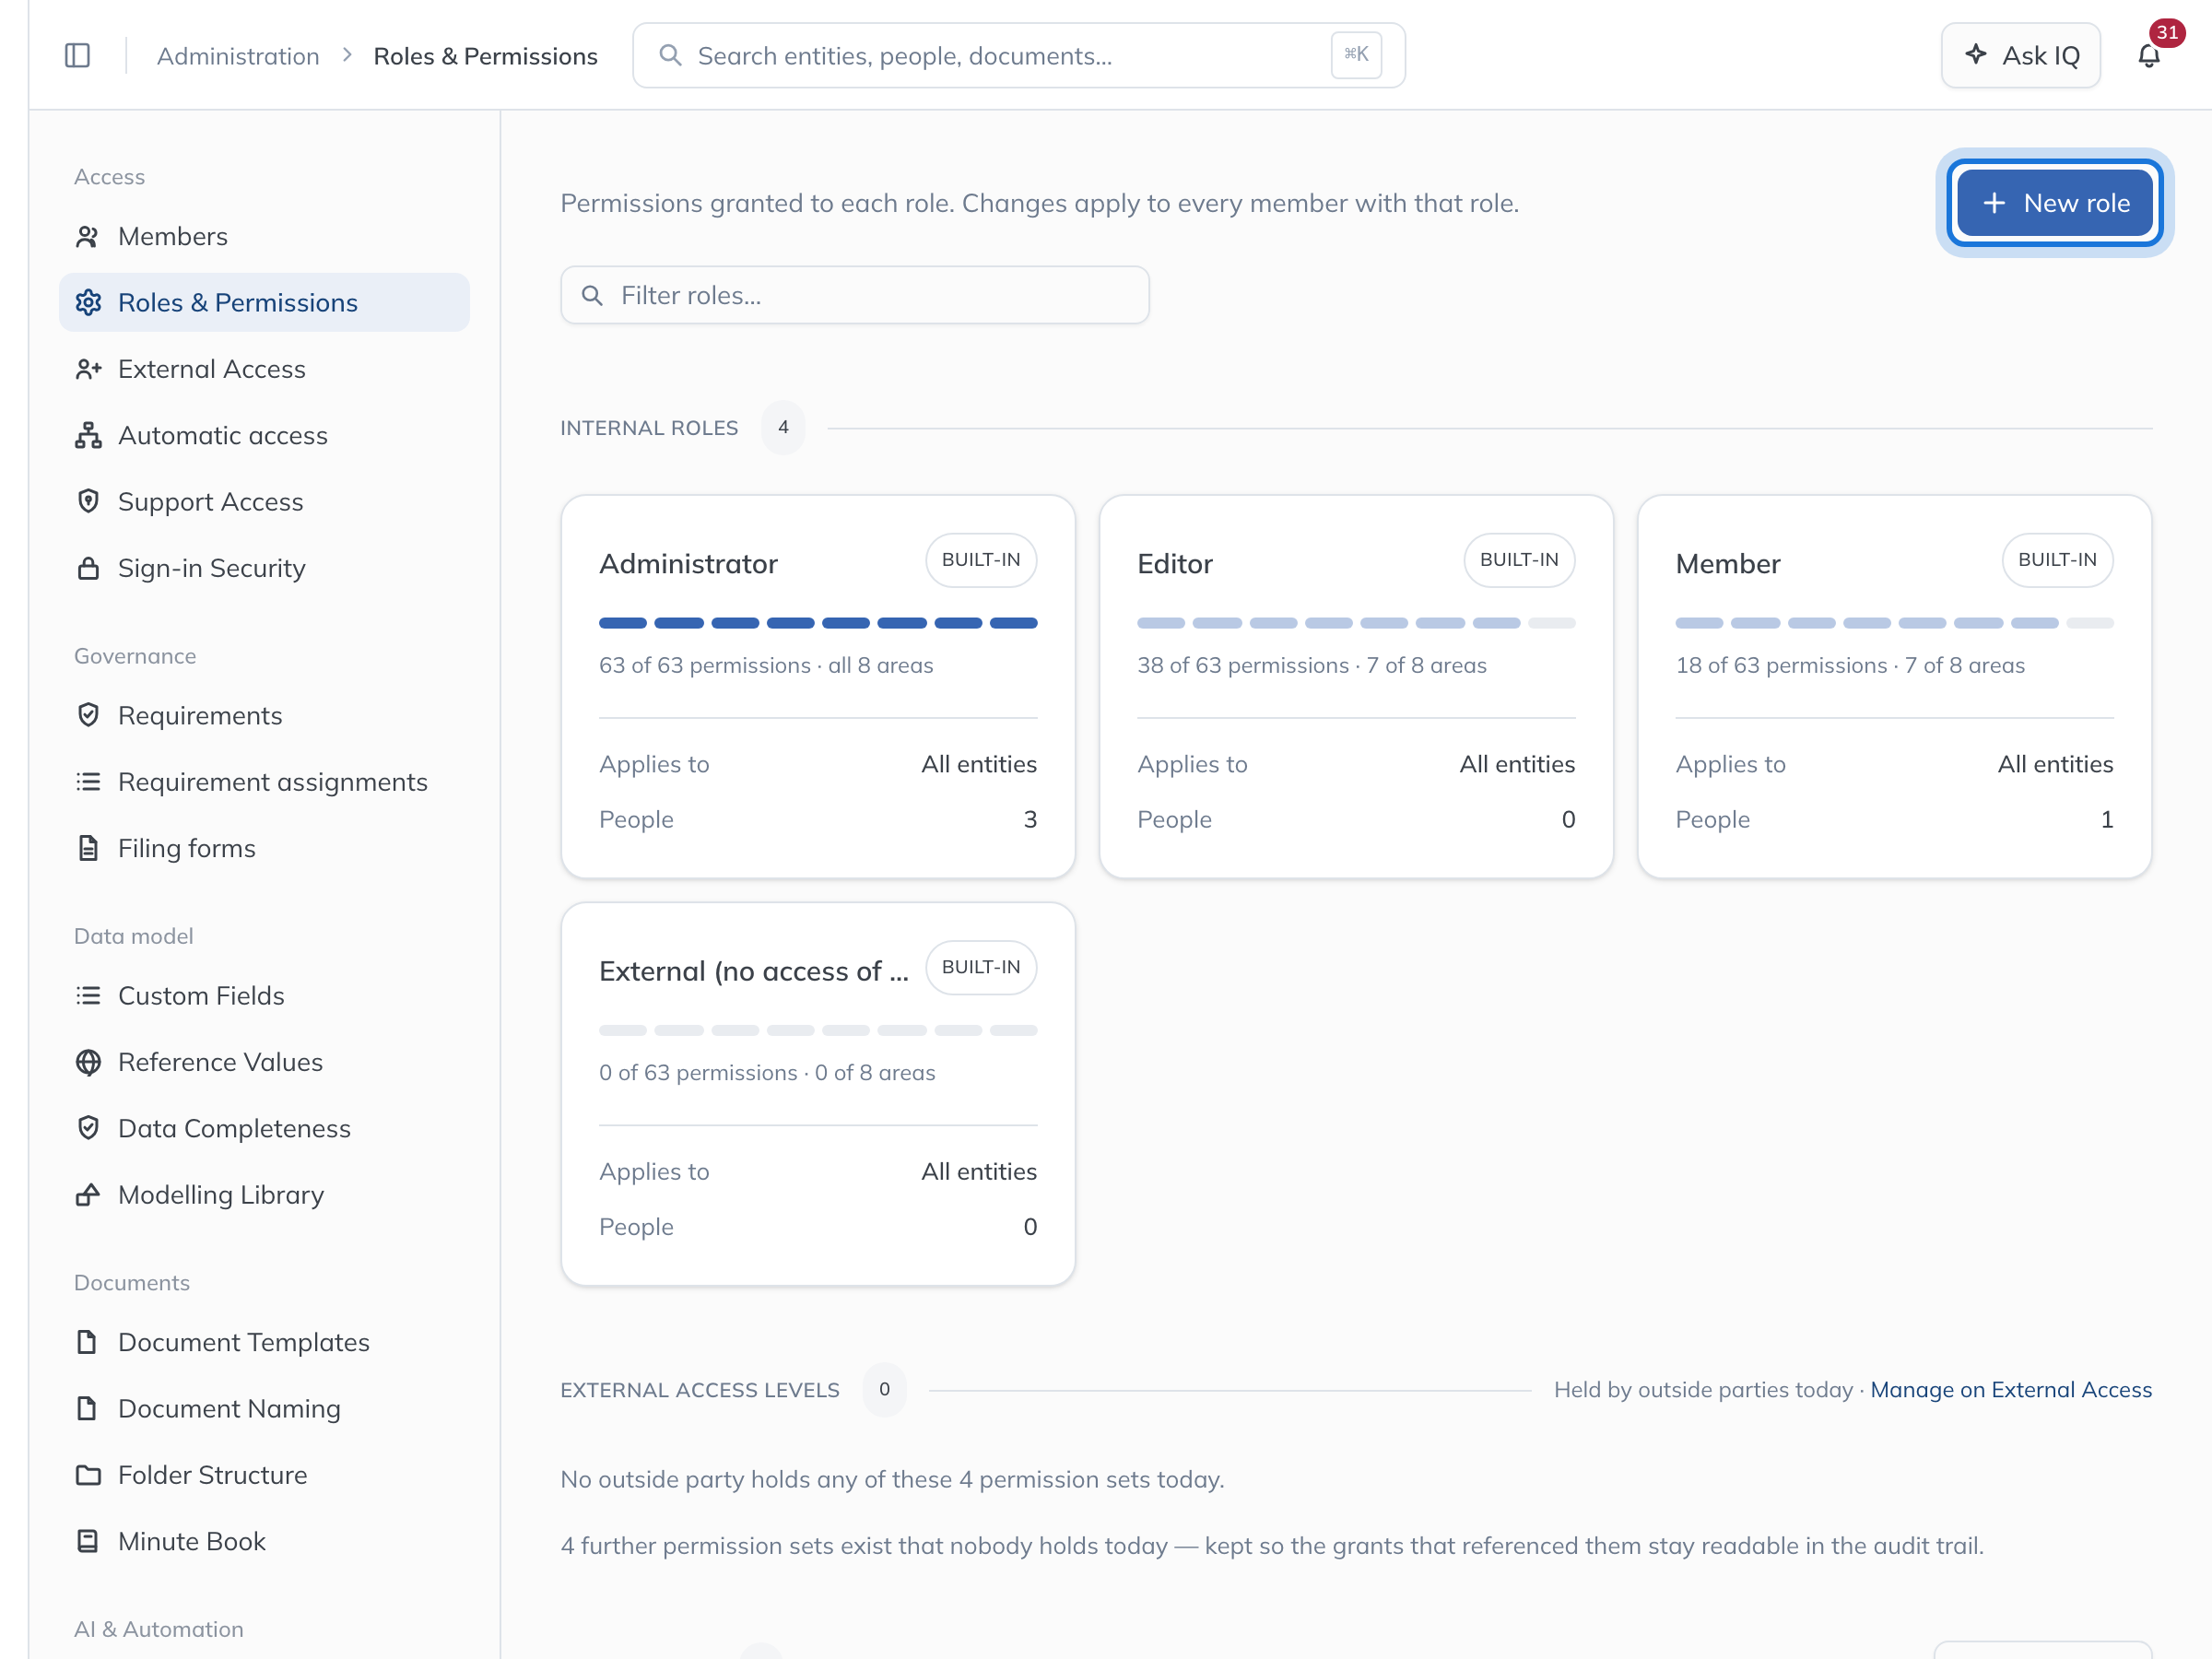Click the Document Naming file icon

click(88, 1408)
